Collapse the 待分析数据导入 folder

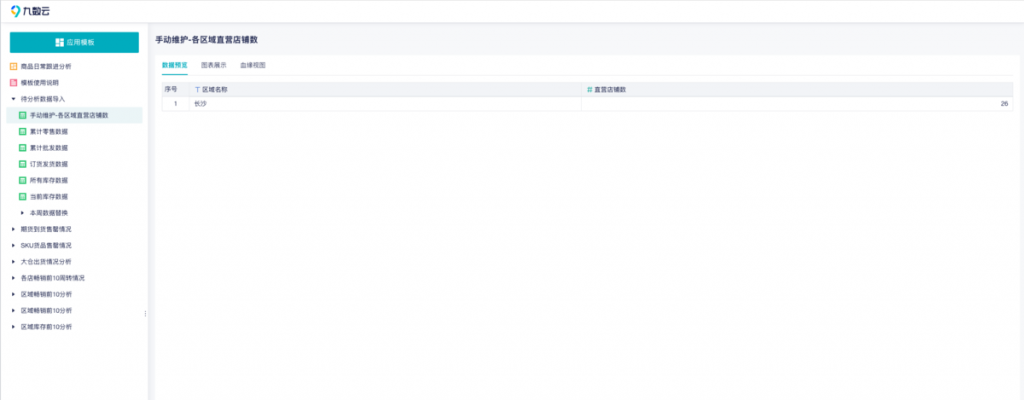13,99
